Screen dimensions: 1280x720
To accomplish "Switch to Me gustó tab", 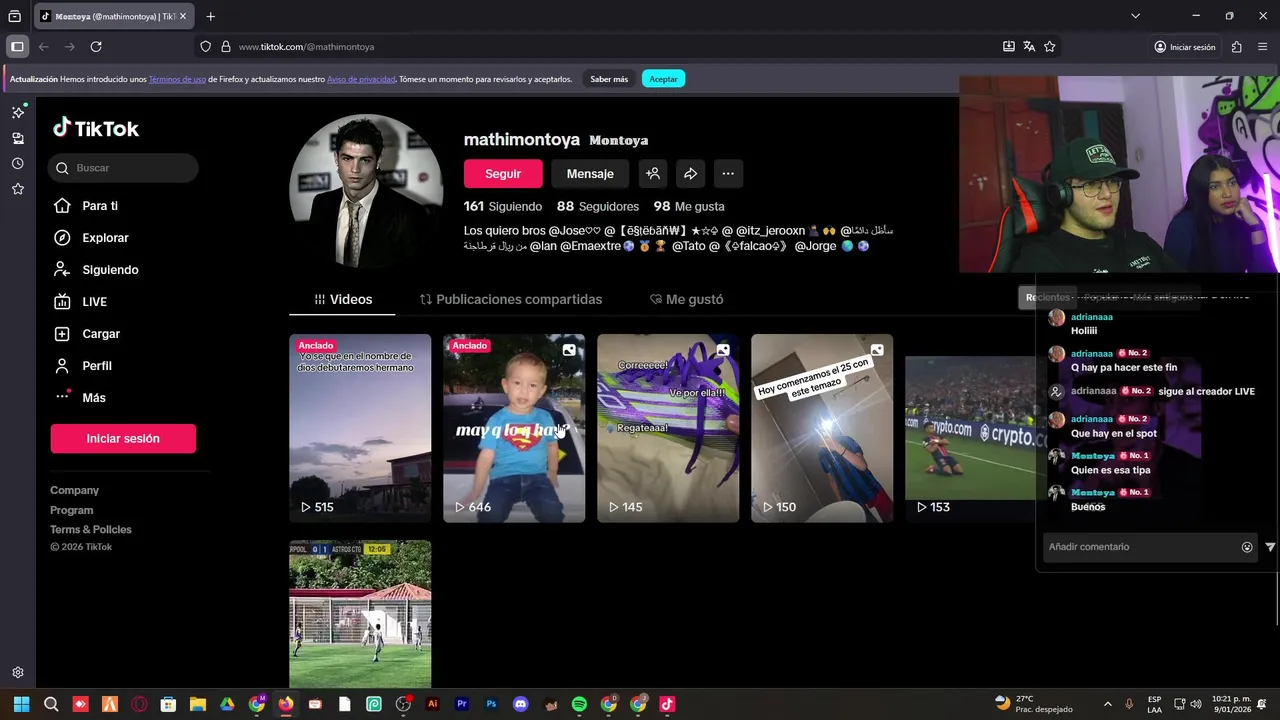I will click(686, 299).
